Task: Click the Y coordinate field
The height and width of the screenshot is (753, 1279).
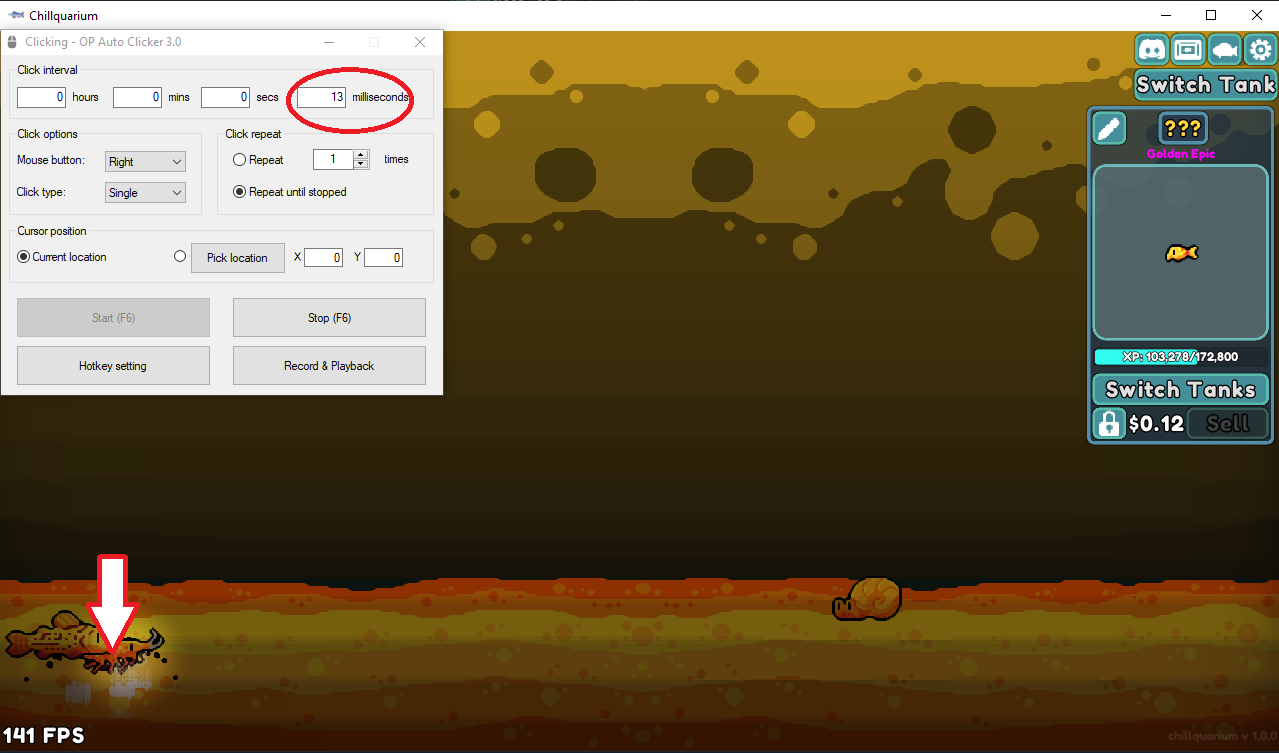Action: pos(383,257)
